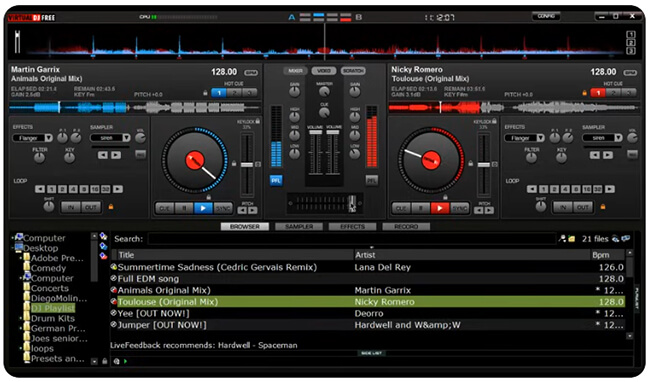This screenshot has height=382, width=650.
Task: Nudge right deck pitch up arrow
Action: coord(489,210)
